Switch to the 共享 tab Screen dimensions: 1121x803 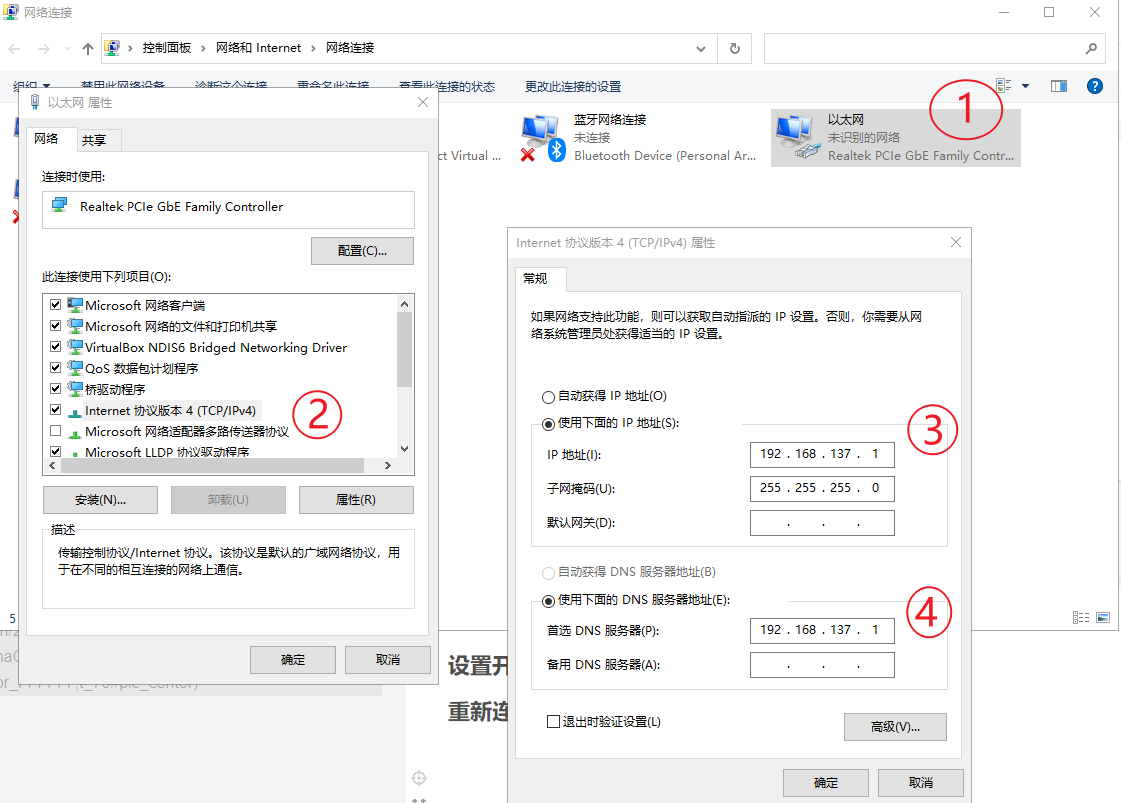click(96, 139)
